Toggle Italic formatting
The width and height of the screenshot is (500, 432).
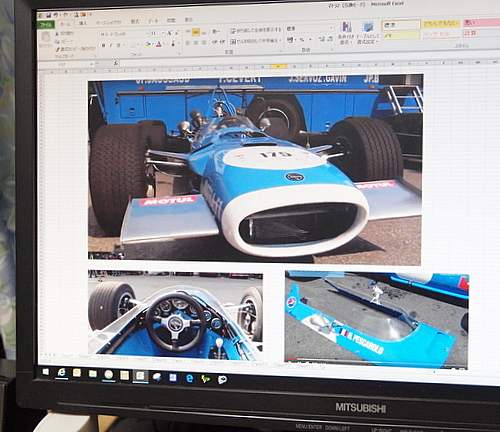(111, 45)
